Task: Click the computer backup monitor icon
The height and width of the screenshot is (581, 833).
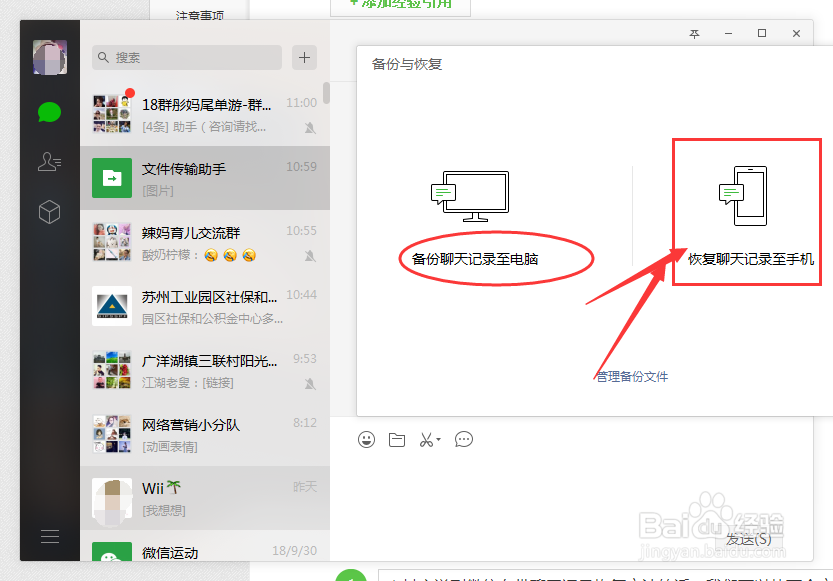Action: pyautogui.click(x=470, y=196)
